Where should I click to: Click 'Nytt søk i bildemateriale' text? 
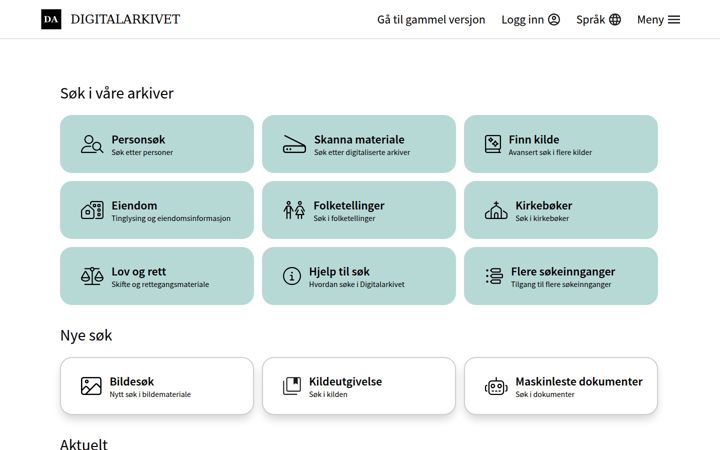[x=150, y=394]
